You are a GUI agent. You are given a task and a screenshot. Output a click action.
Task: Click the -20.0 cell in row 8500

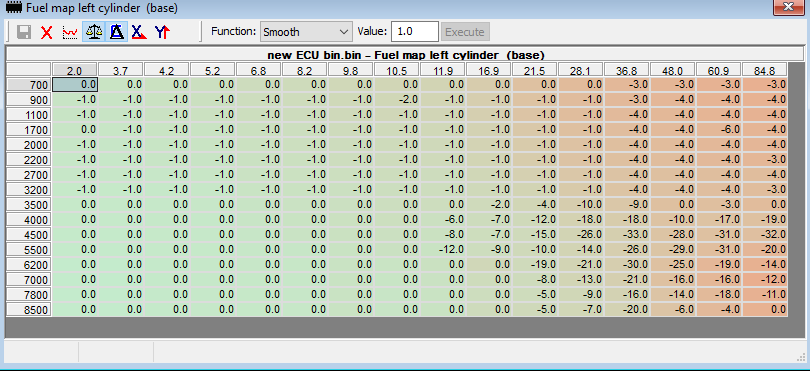627,310
